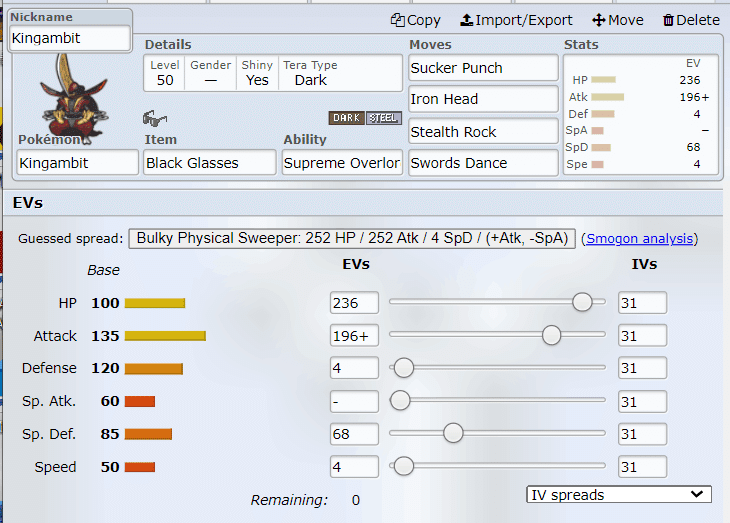Edit the Sp. Def. EV value 68
730x523 pixels.
[354, 434]
